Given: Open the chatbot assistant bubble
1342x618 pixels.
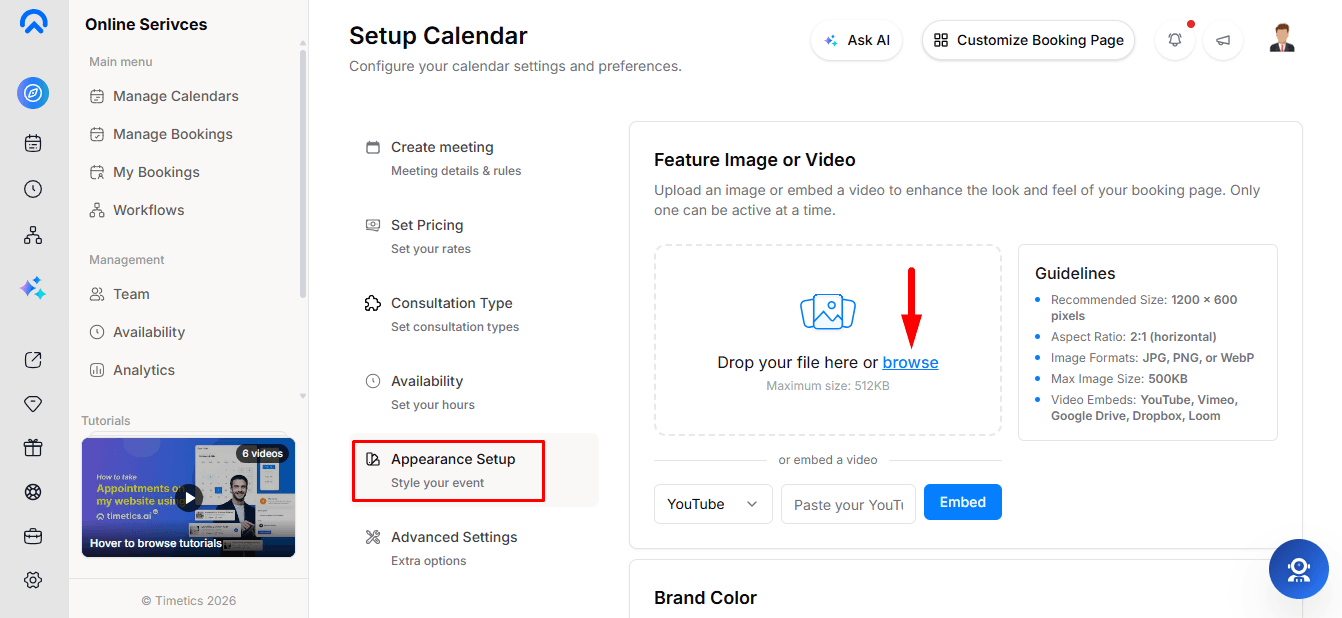Looking at the screenshot, I should 1298,569.
